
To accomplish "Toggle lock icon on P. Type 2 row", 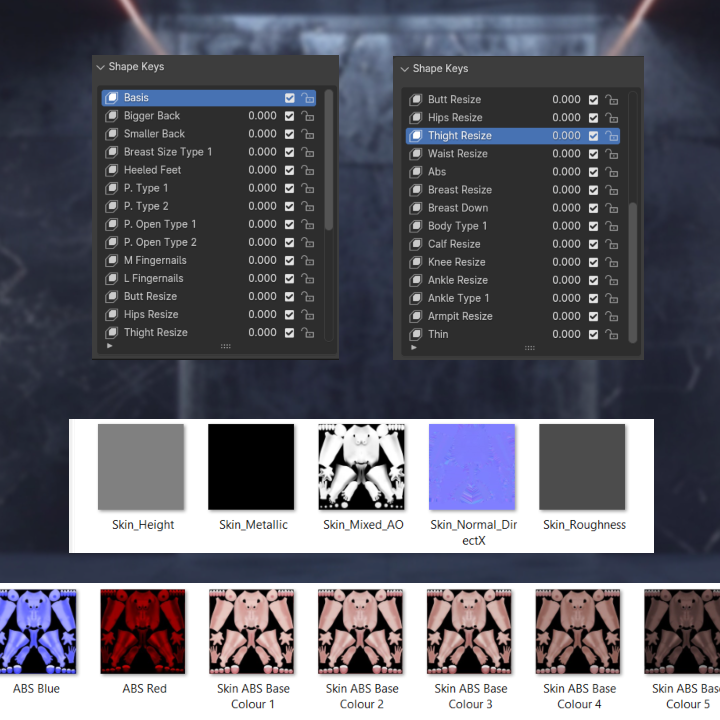I will 308,206.
